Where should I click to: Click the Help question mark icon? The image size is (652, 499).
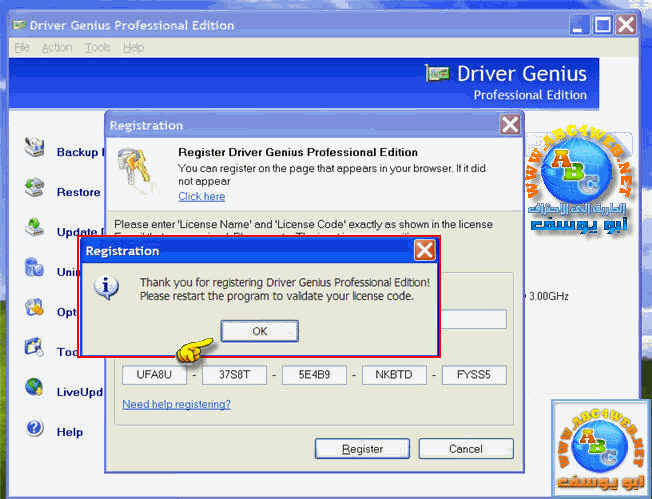pyautogui.click(x=35, y=429)
